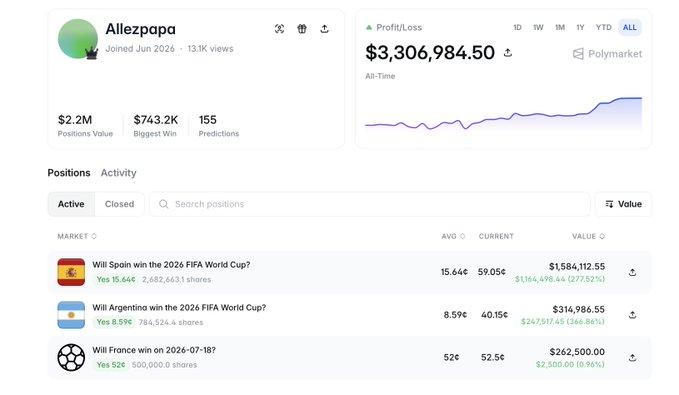Open 'Will France win on 2026-07-18?'
The image size is (679, 395).
click(154, 350)
